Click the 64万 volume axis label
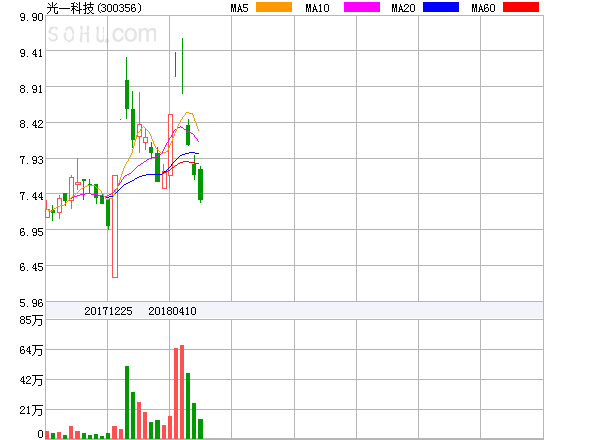This screenshot has width=600, height=440. (31, 350)
